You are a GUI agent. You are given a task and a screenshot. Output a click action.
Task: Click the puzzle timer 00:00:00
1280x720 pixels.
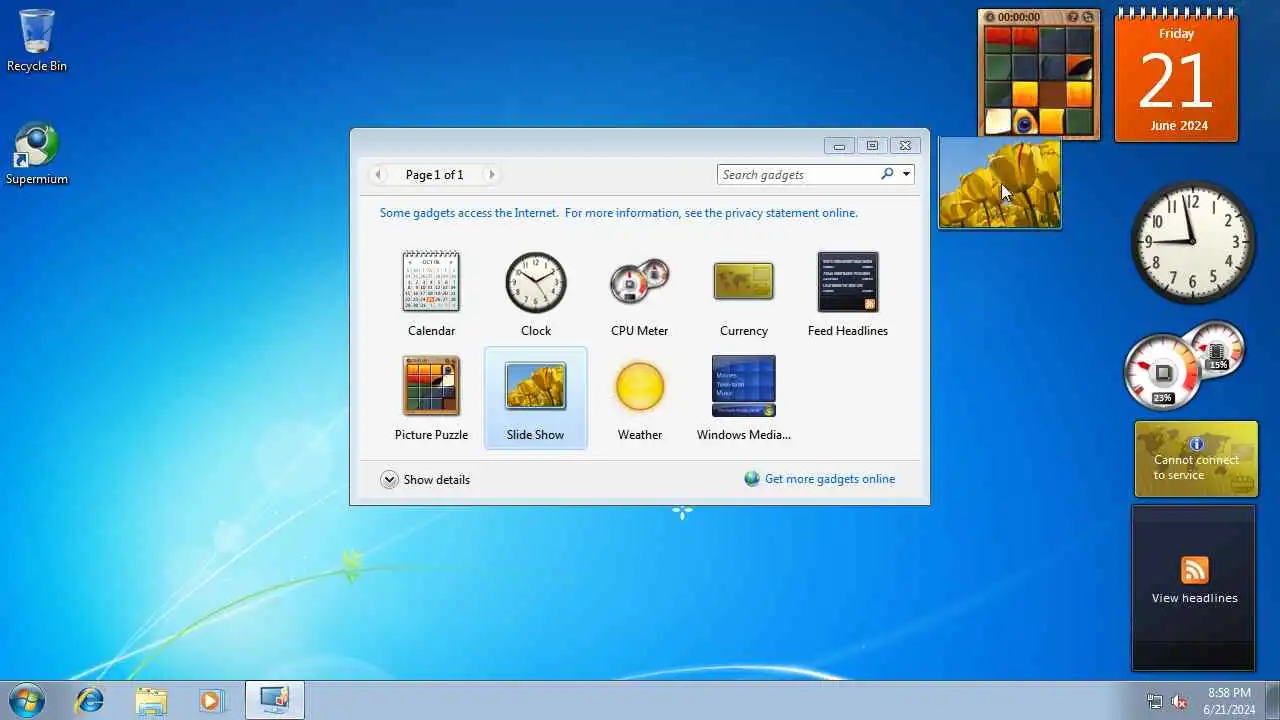coord(1018,17)
